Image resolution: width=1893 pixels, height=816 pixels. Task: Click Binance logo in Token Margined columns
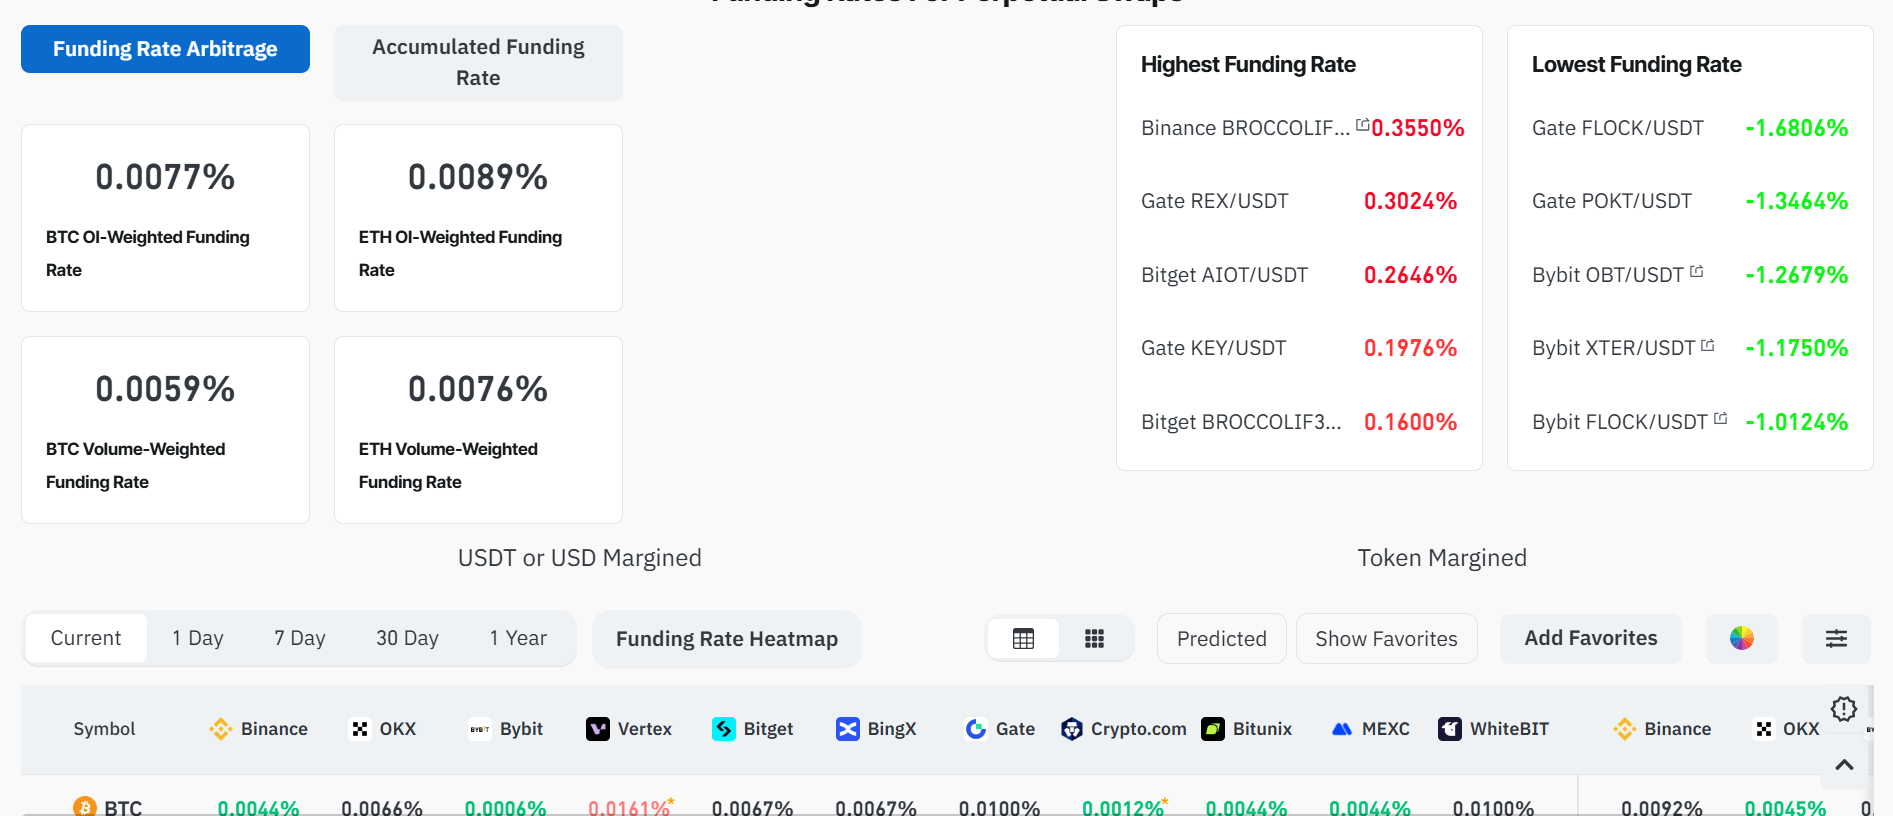pos(1625,729)
